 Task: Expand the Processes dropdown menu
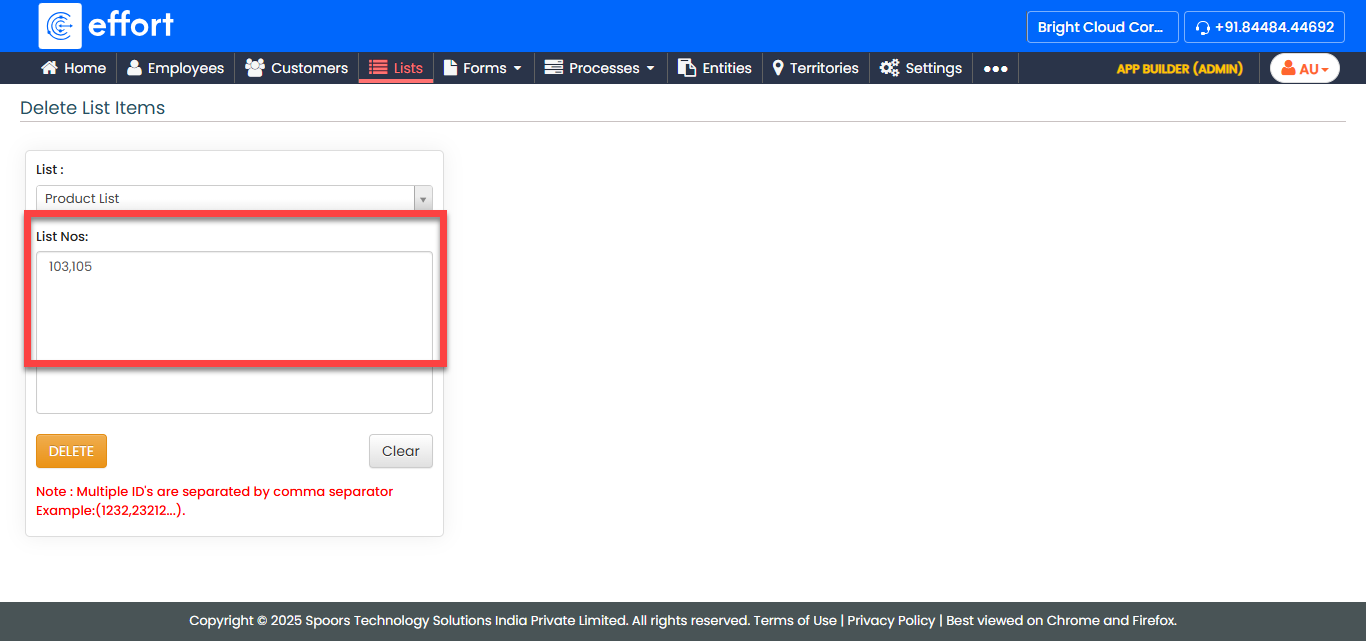point(600,68)
